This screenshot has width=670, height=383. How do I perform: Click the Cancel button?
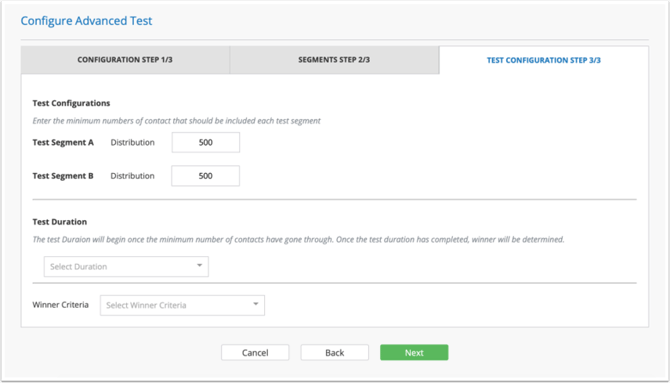coord(255,353)
